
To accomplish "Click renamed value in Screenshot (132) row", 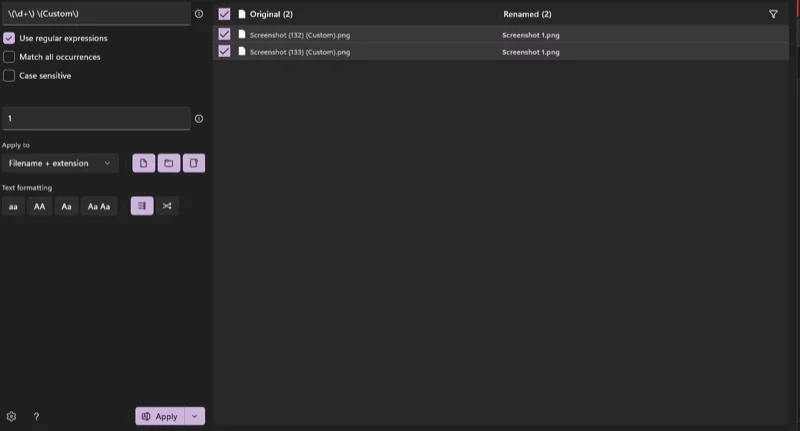I will tap(531, 35).
